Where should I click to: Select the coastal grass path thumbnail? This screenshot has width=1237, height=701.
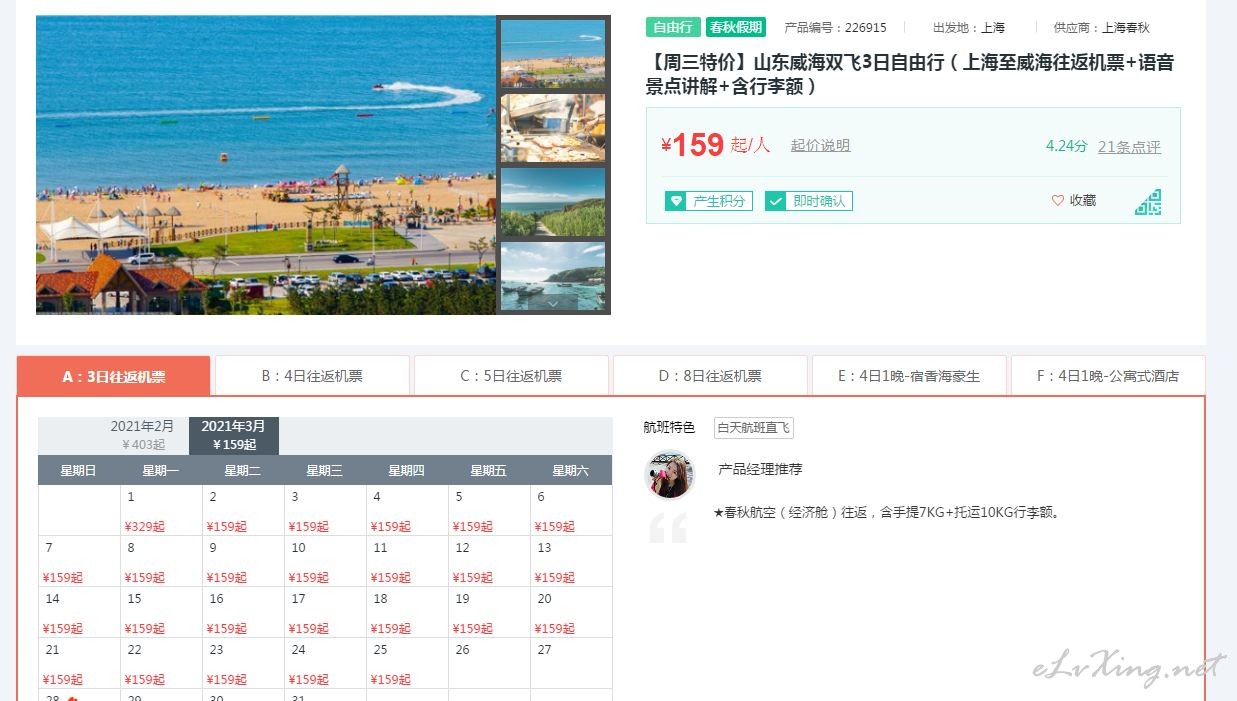click(553, 202)
